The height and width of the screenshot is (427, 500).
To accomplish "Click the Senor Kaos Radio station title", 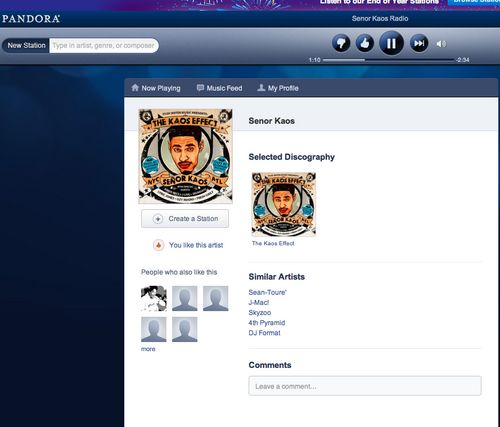I will click(x=380, y=18).
